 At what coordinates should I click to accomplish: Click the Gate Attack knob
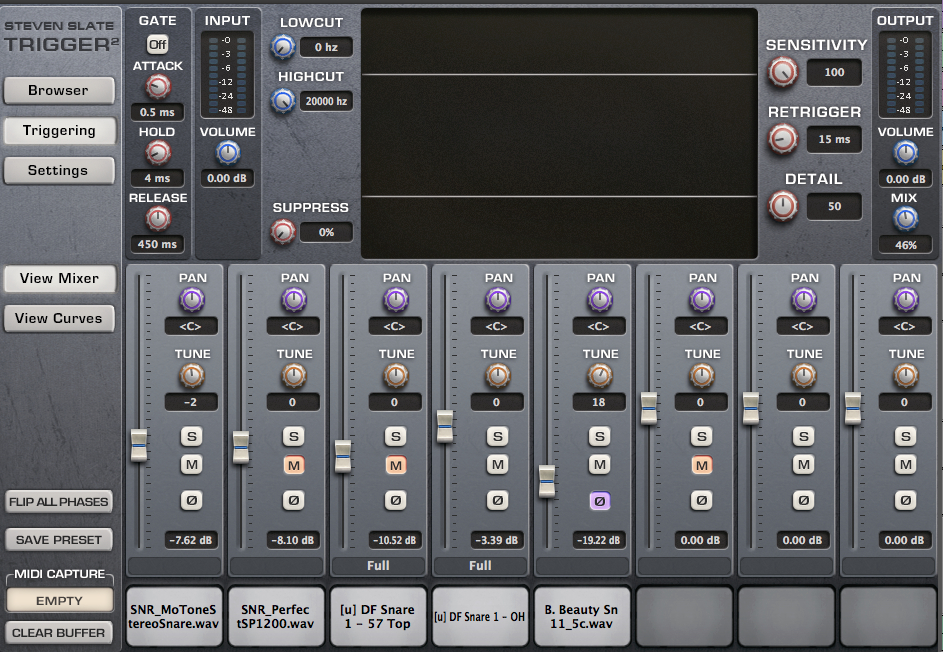[x=157, y=88]
